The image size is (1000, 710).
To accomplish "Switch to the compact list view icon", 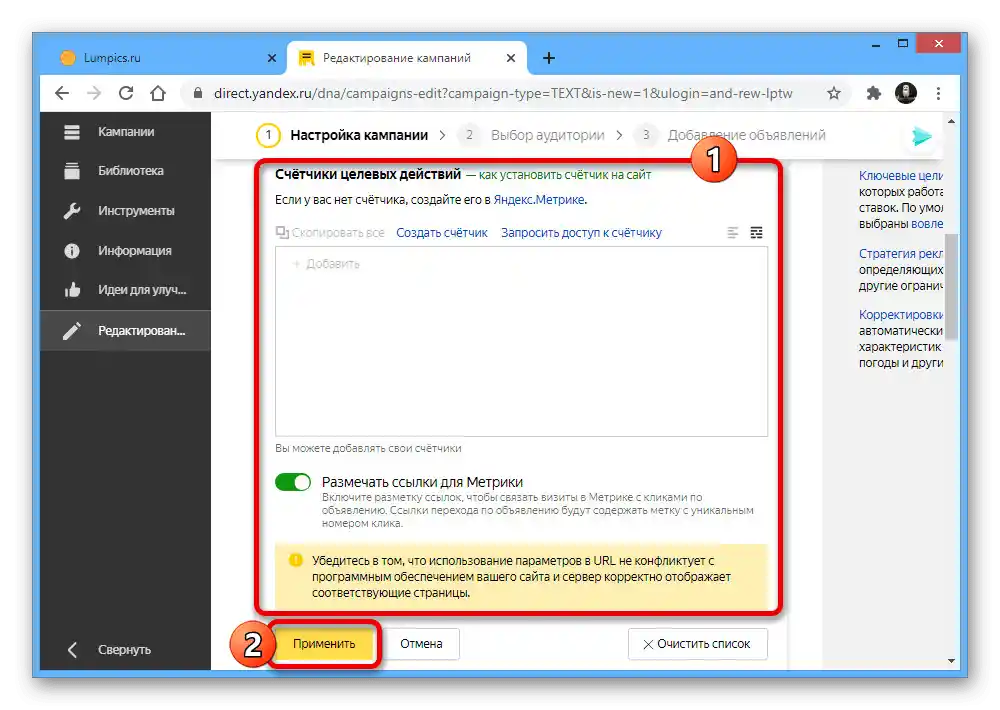I will pos(733,233).
